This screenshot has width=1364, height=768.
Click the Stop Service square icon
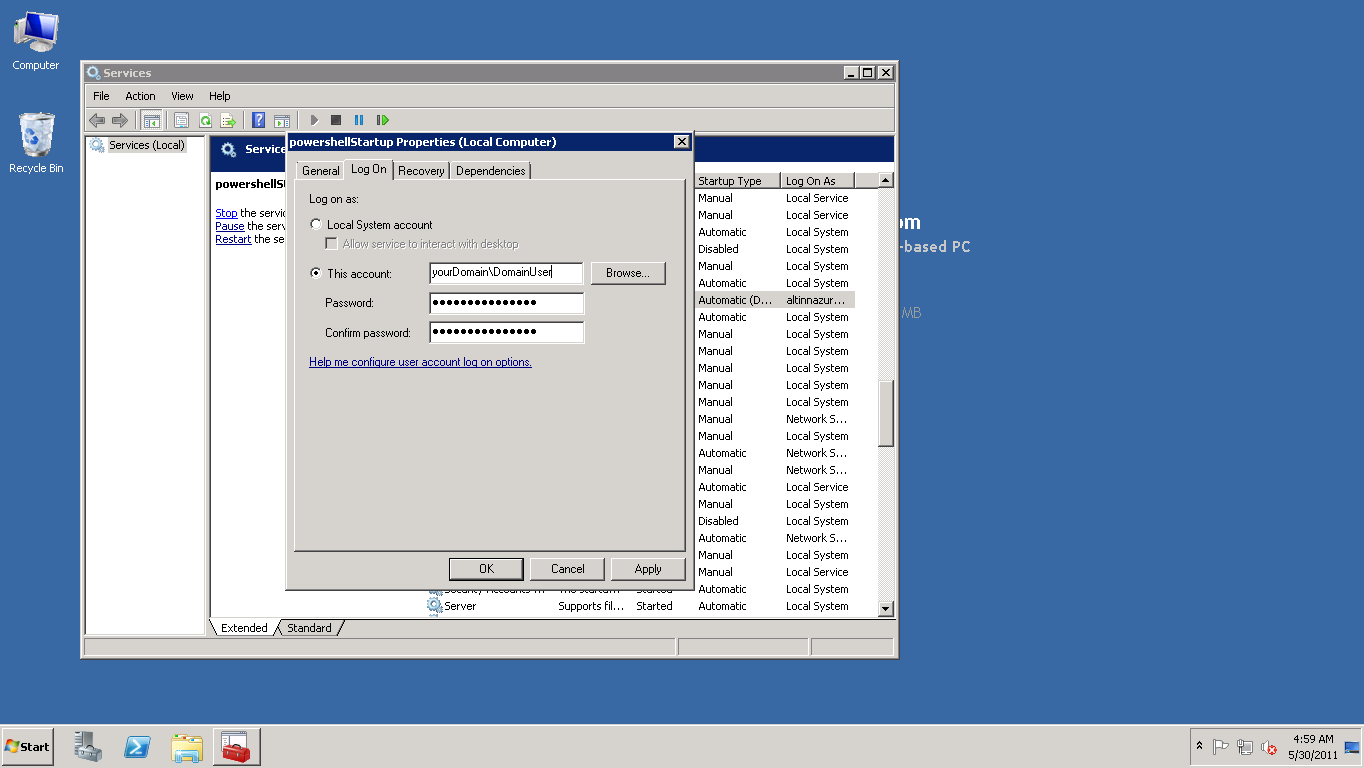tap(336, 120)
